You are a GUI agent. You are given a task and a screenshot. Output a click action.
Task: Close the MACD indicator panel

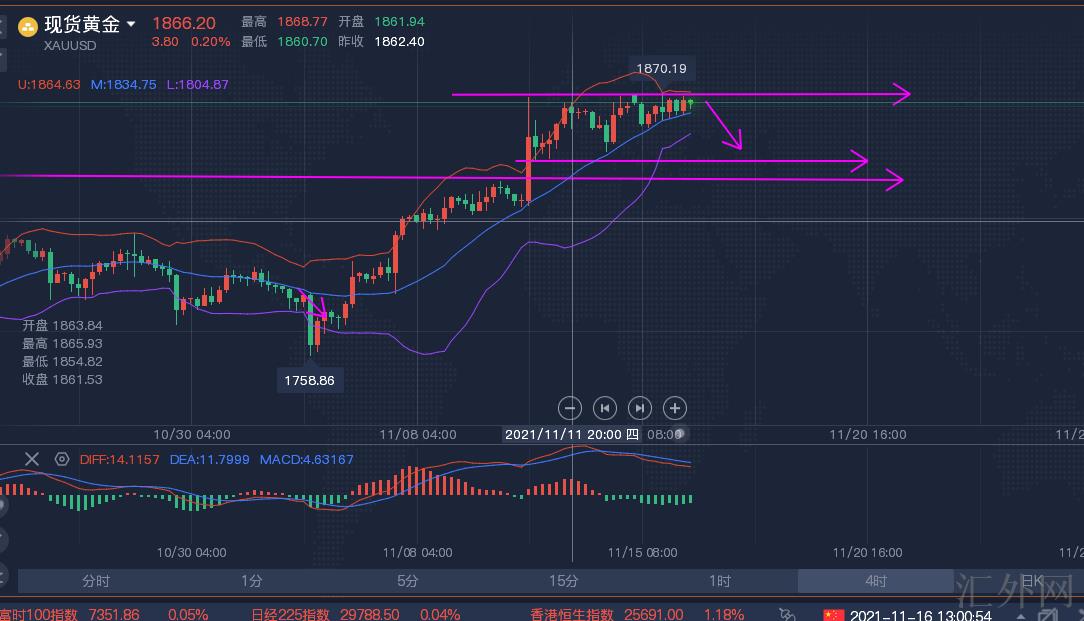pos(32,459)
